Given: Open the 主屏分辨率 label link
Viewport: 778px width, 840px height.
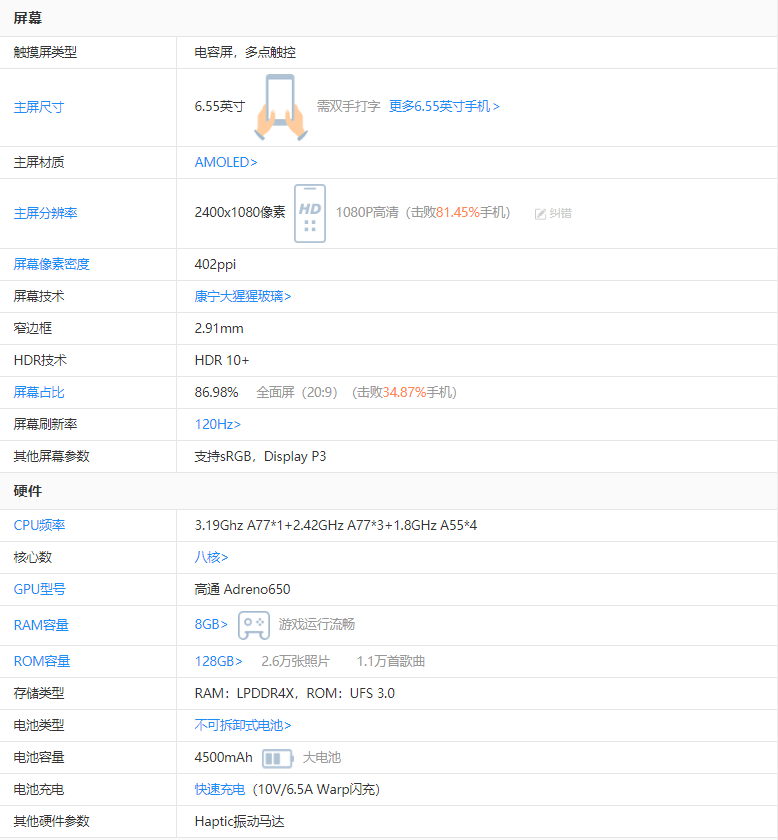Looking at the screenshot, I should coord(46,213).
